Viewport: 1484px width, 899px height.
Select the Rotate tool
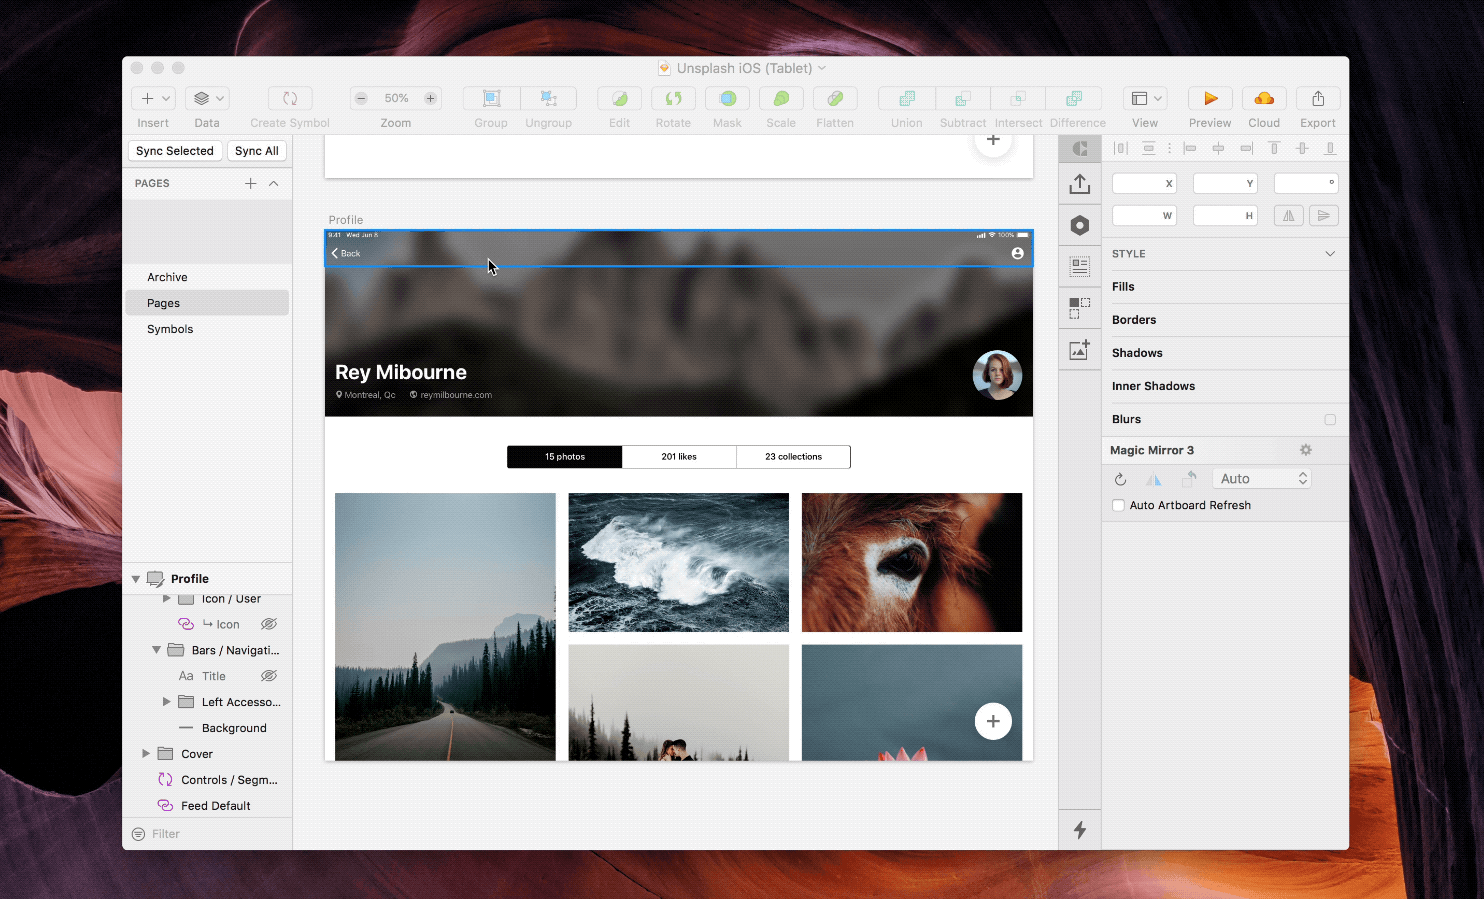(x=673, y=99)
